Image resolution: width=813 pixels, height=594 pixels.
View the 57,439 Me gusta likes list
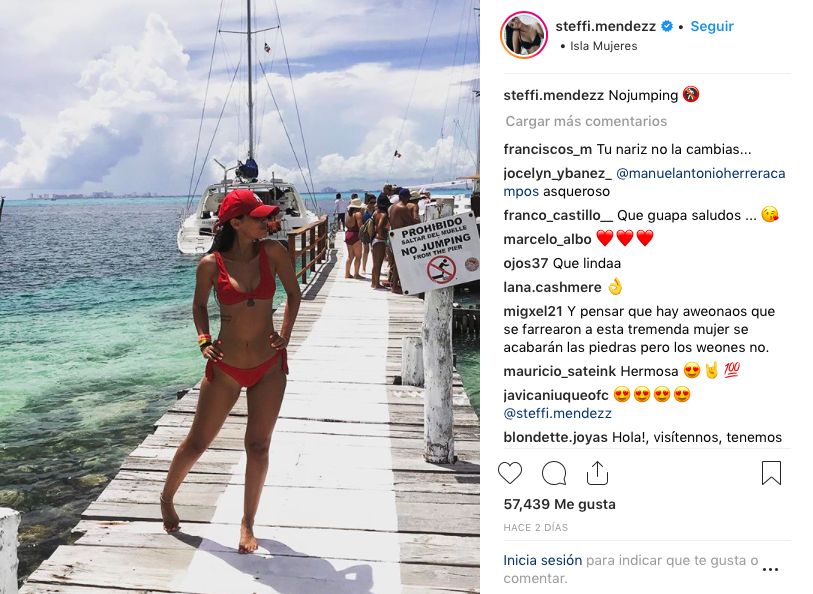[x=559, y=504]
